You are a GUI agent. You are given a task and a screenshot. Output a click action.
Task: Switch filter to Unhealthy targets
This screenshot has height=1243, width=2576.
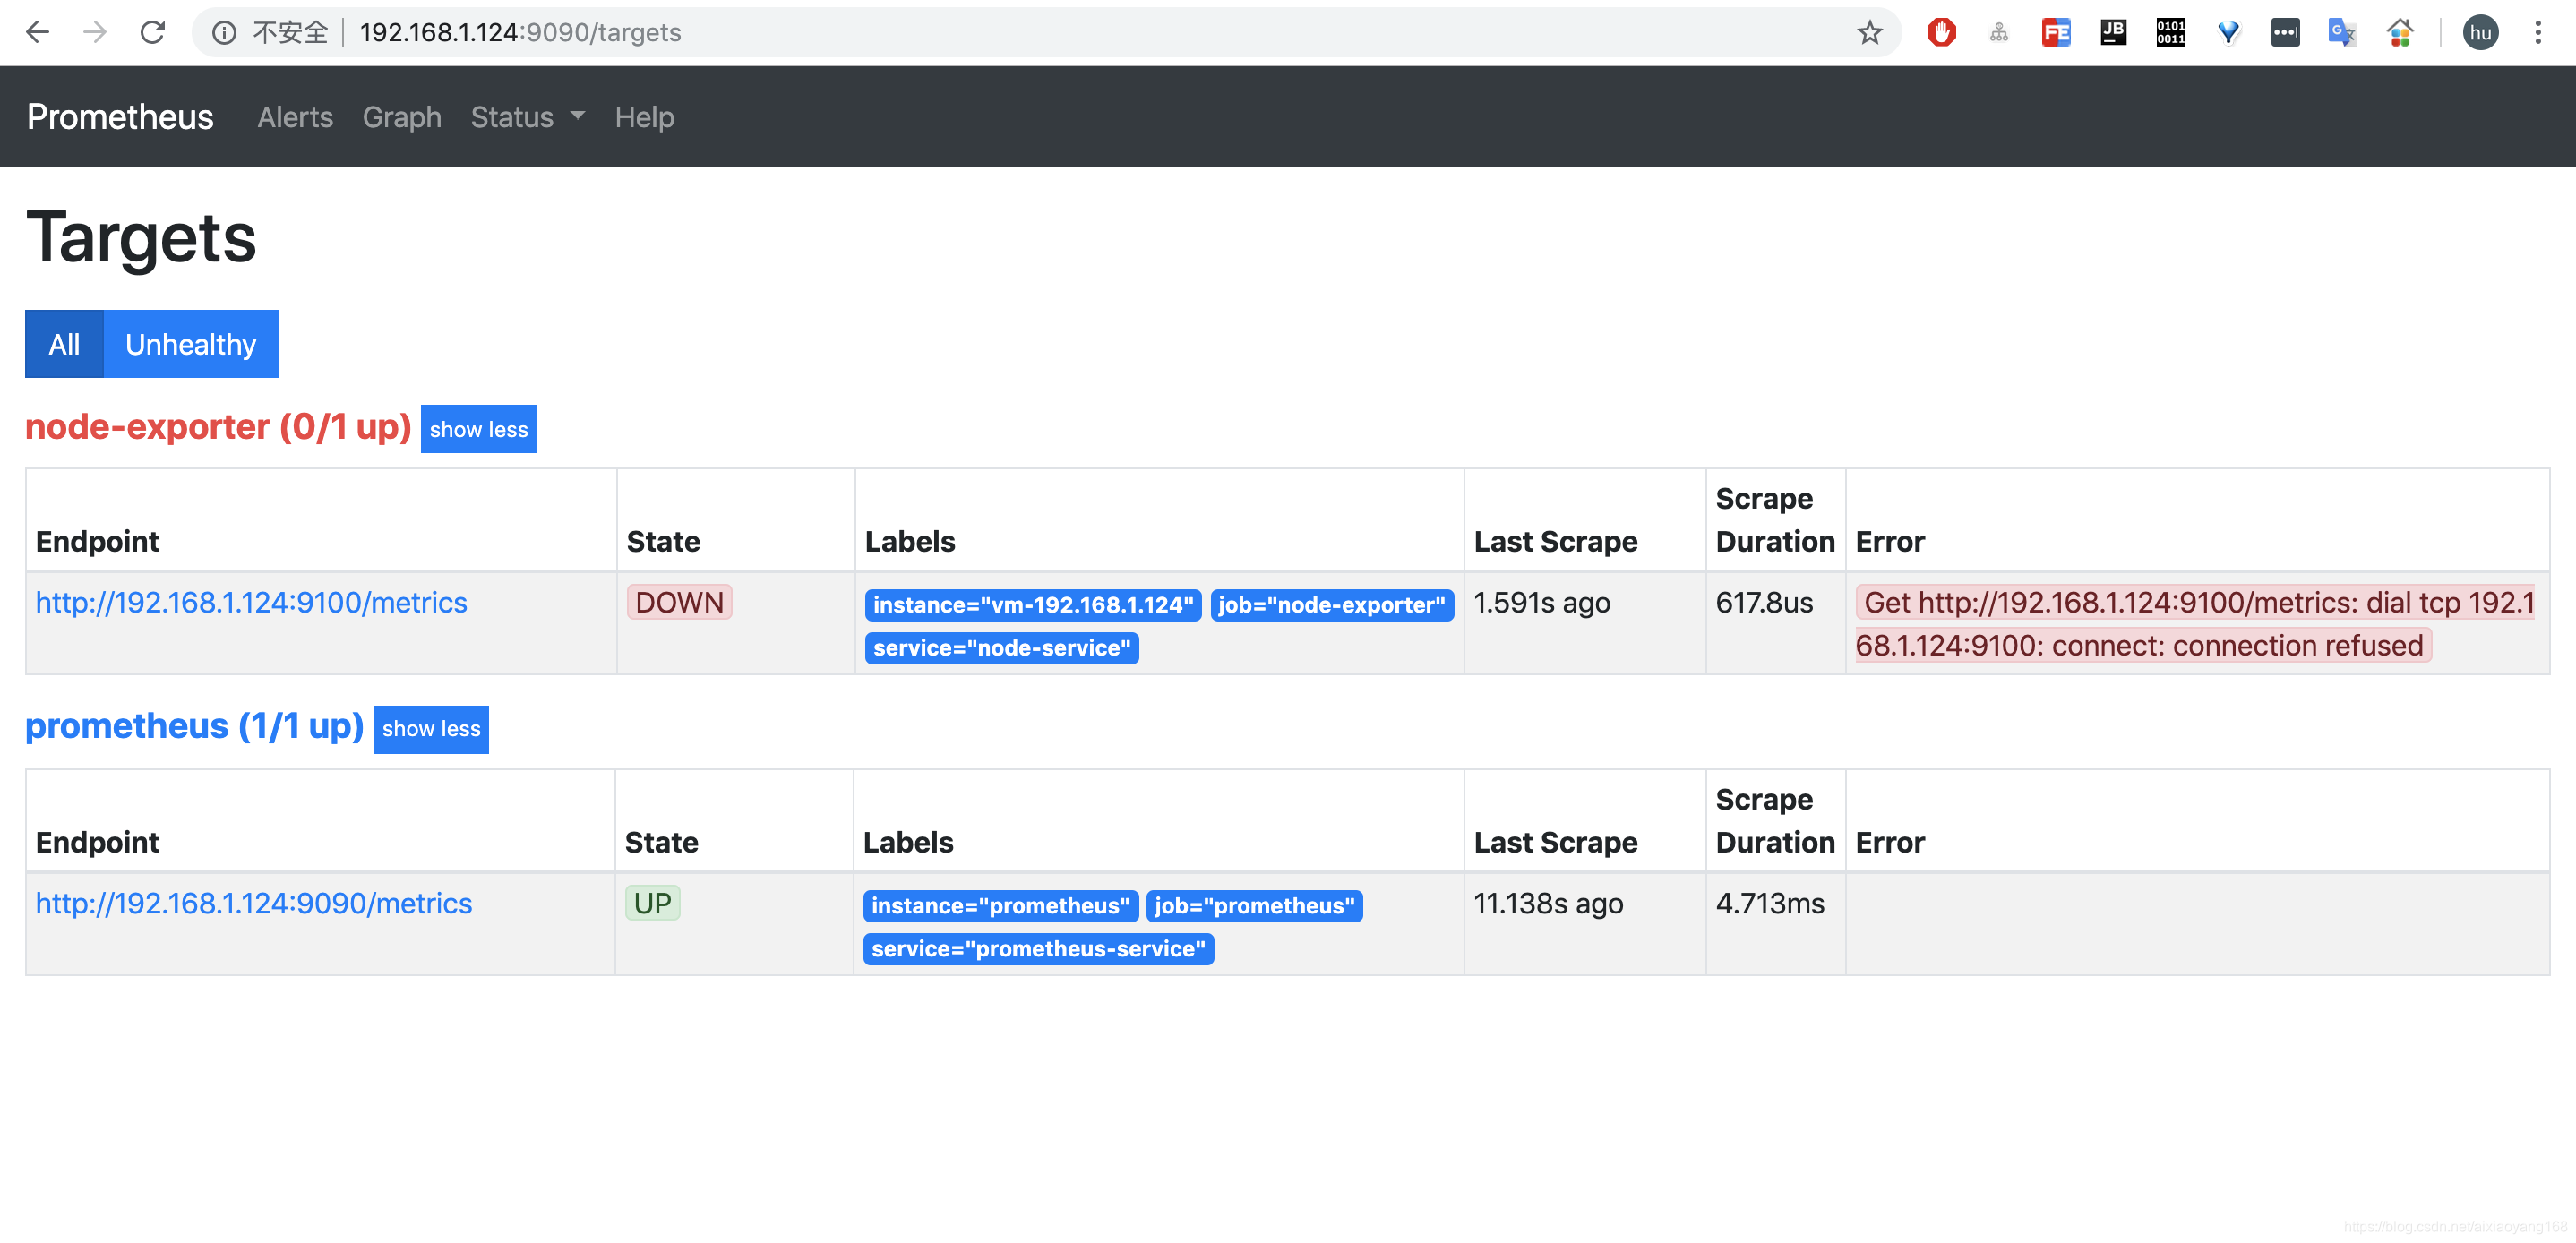point(191,344)
